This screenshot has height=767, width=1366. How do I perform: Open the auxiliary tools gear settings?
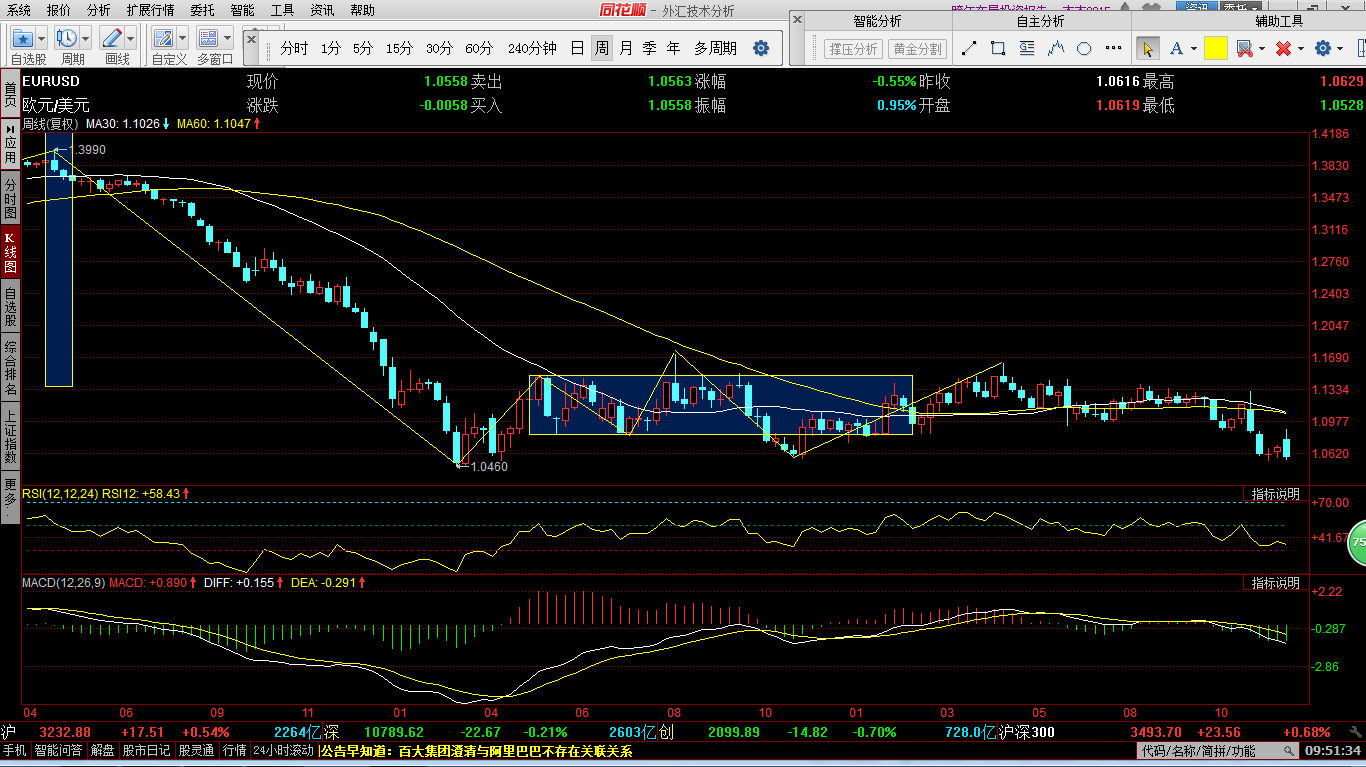coord(1324,48)
